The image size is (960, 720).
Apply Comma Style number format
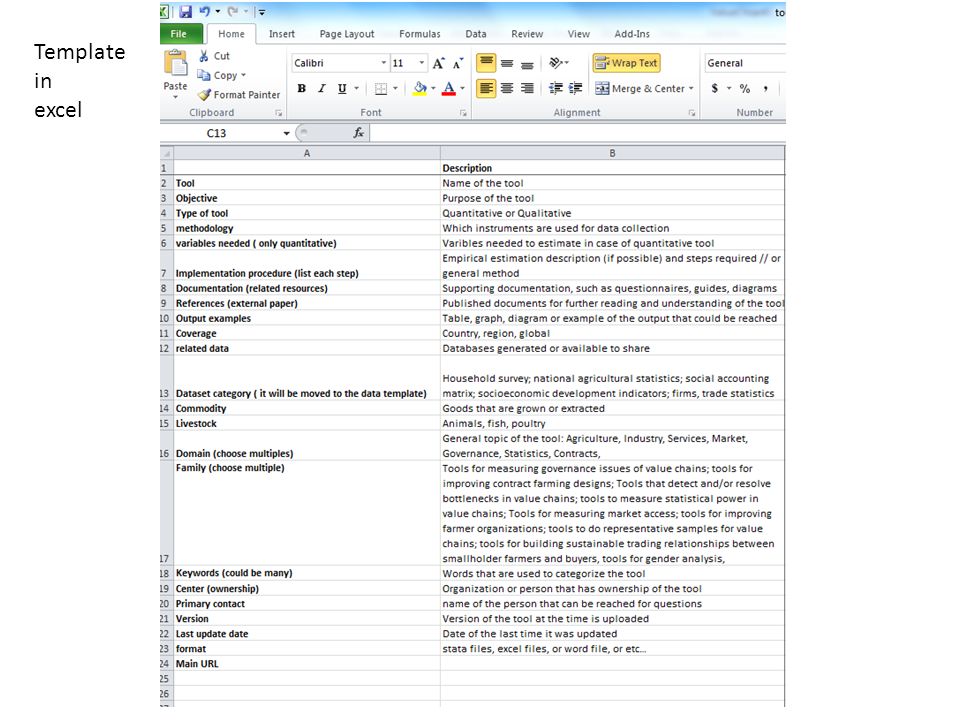765,89
